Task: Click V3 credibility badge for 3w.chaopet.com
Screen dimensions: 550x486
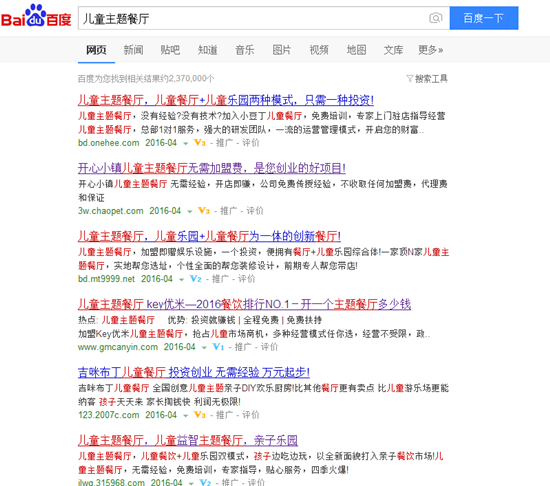Action: click(204, 211)
